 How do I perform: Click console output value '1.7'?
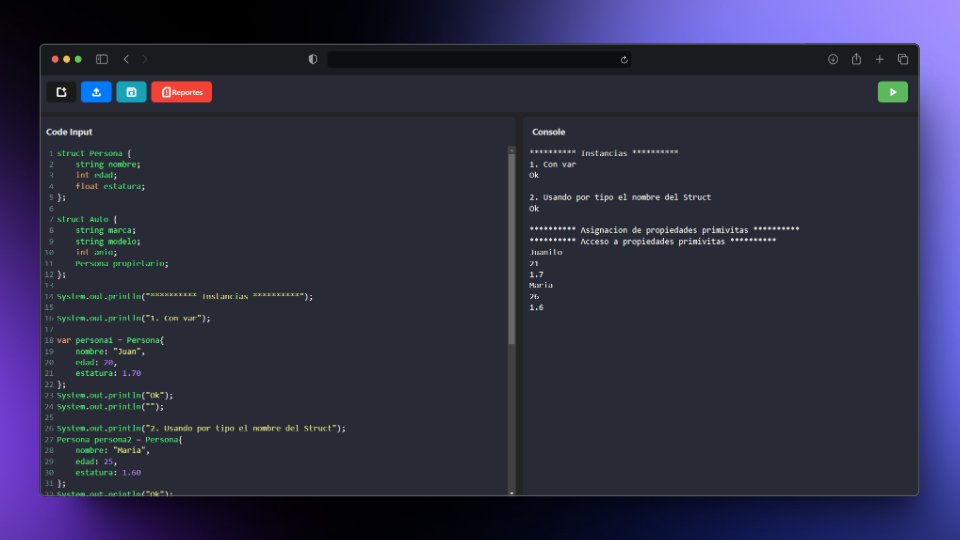tap(536, 274)
